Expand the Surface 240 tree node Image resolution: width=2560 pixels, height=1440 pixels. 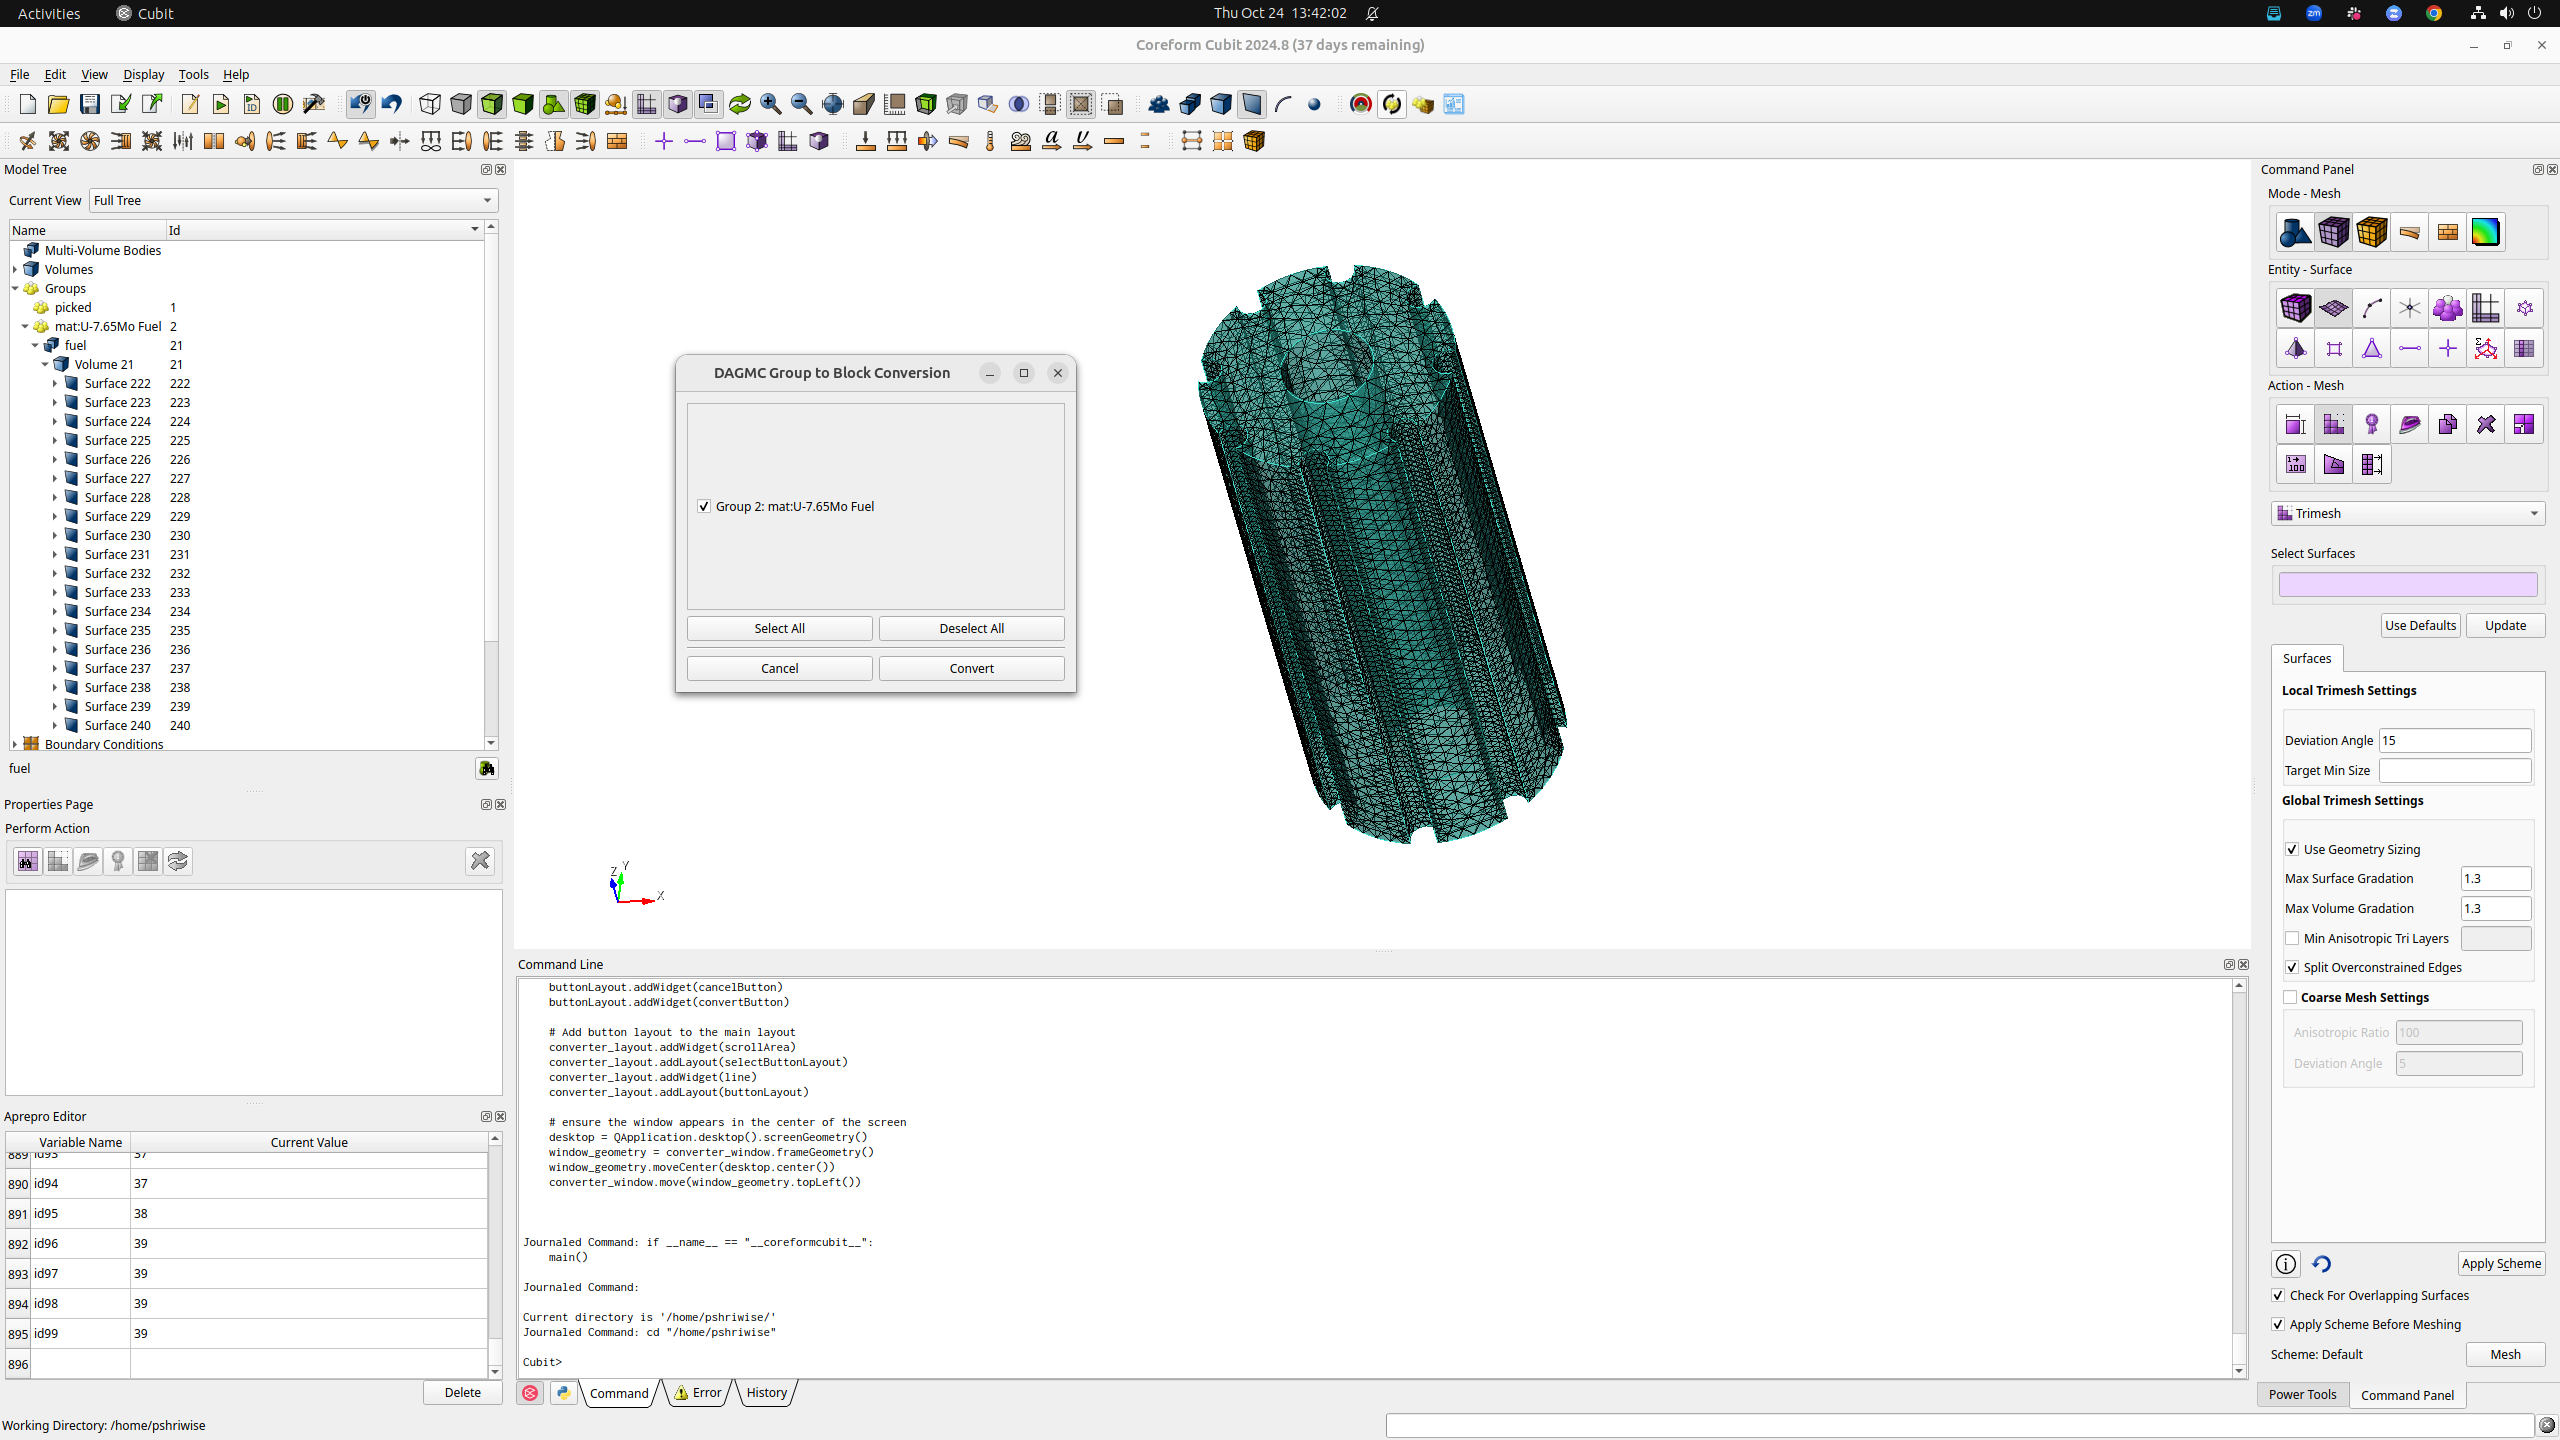(55, 725)
